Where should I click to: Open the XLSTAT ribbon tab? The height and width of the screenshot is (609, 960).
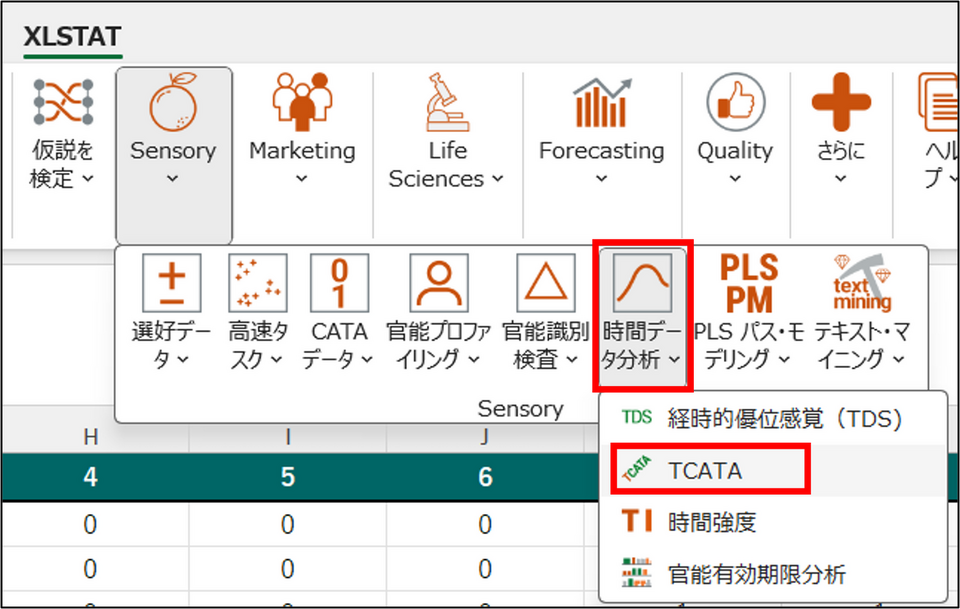click(x=72, y=37)
